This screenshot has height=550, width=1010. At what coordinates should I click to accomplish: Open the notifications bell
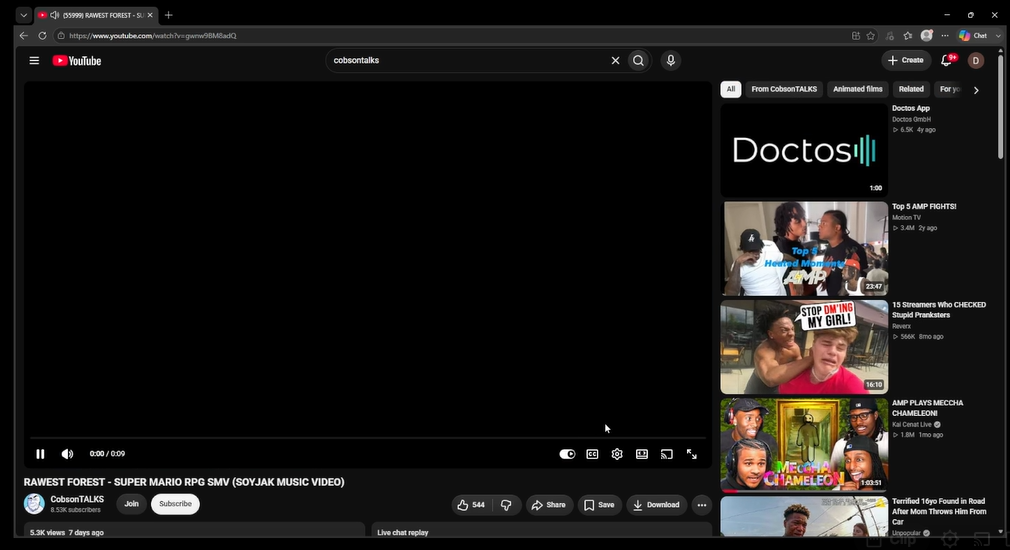coord(947,60)
